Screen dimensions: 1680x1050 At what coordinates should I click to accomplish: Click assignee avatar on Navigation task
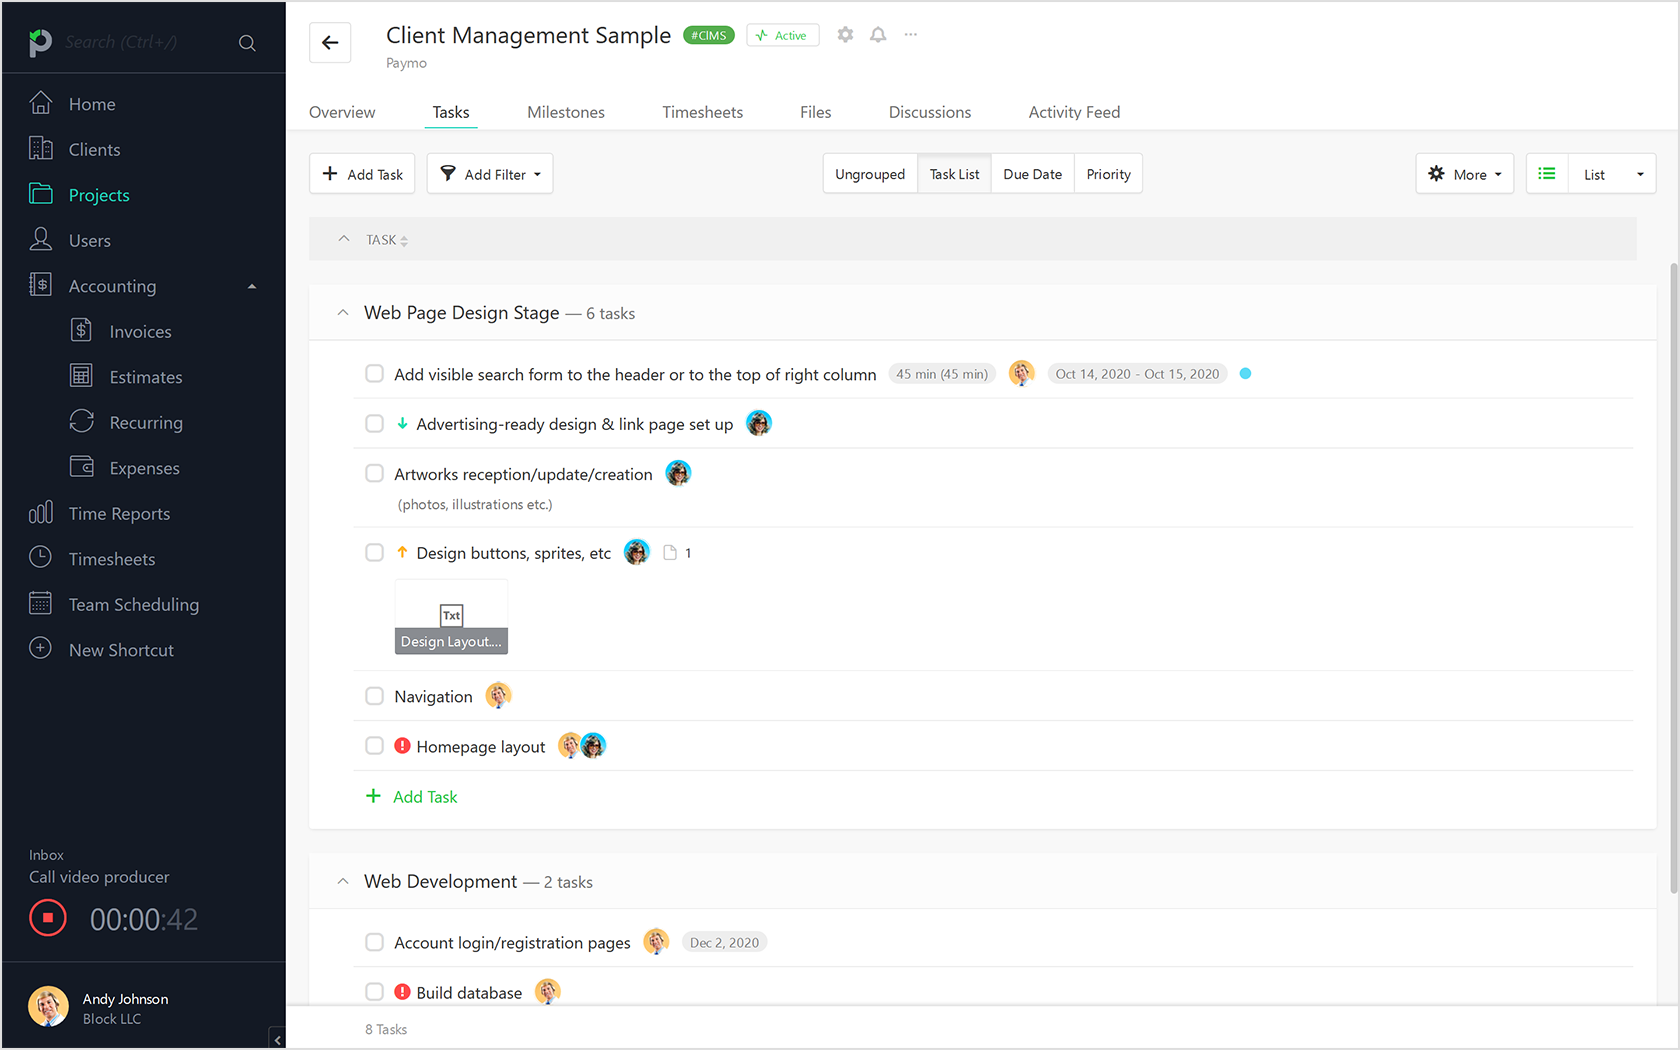click(x=498, y=695)
